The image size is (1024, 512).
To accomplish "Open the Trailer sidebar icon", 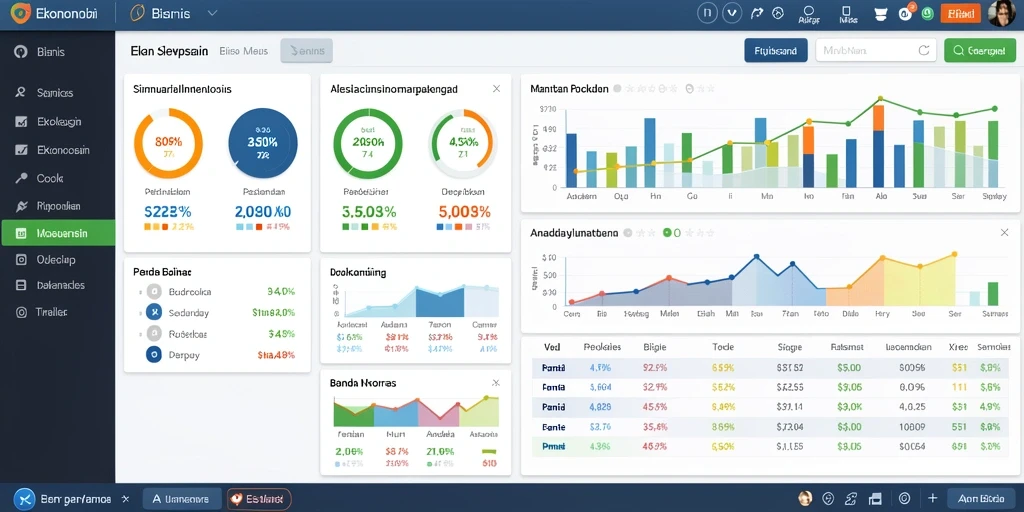I will pos(21,312).
